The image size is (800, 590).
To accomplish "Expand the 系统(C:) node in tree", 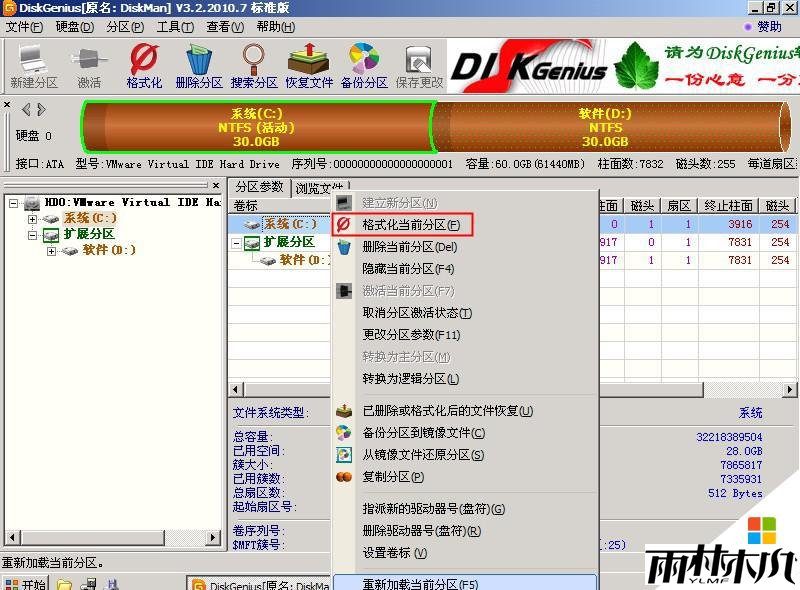I will click(x=33, y=218).
